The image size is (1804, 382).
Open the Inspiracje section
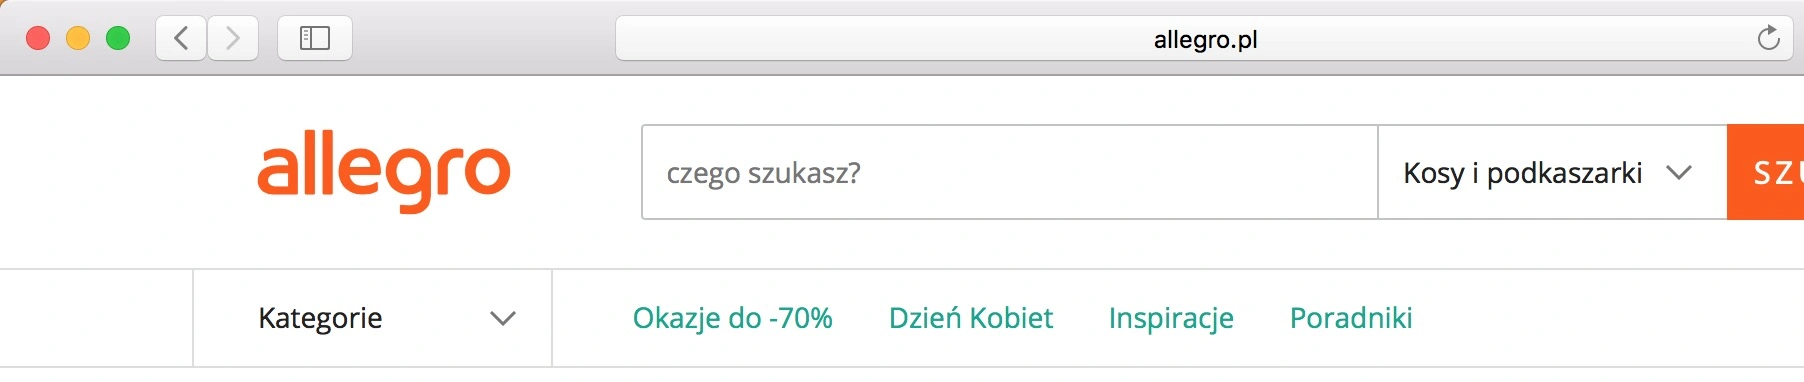point(1171,318)
